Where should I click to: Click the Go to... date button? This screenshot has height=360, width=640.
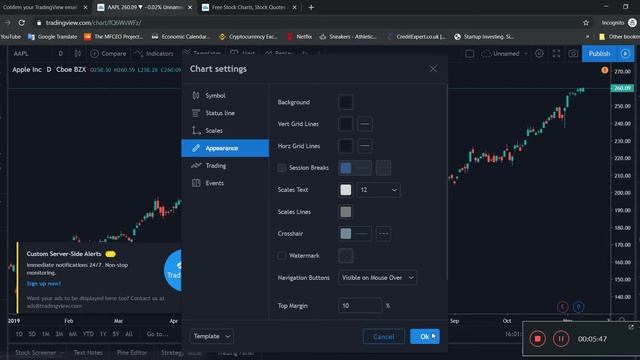[x=157, y=334]
